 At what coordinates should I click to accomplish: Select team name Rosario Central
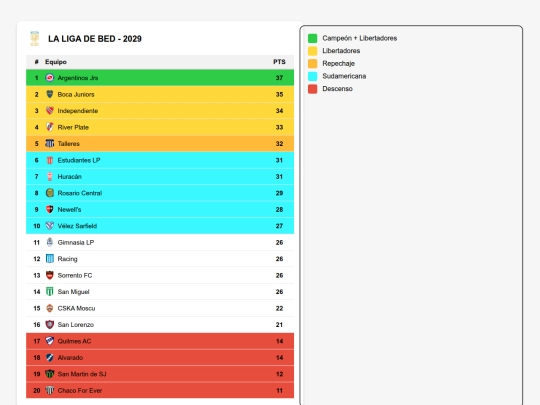coord(80,193)
